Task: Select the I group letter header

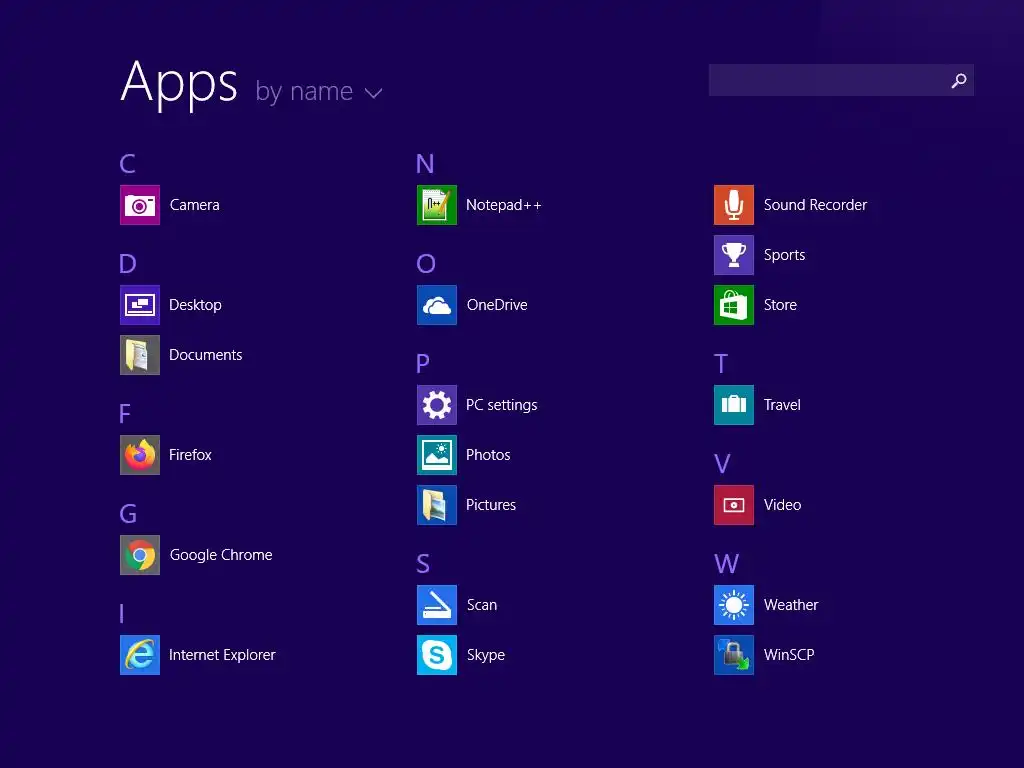Action: [122, 614]
